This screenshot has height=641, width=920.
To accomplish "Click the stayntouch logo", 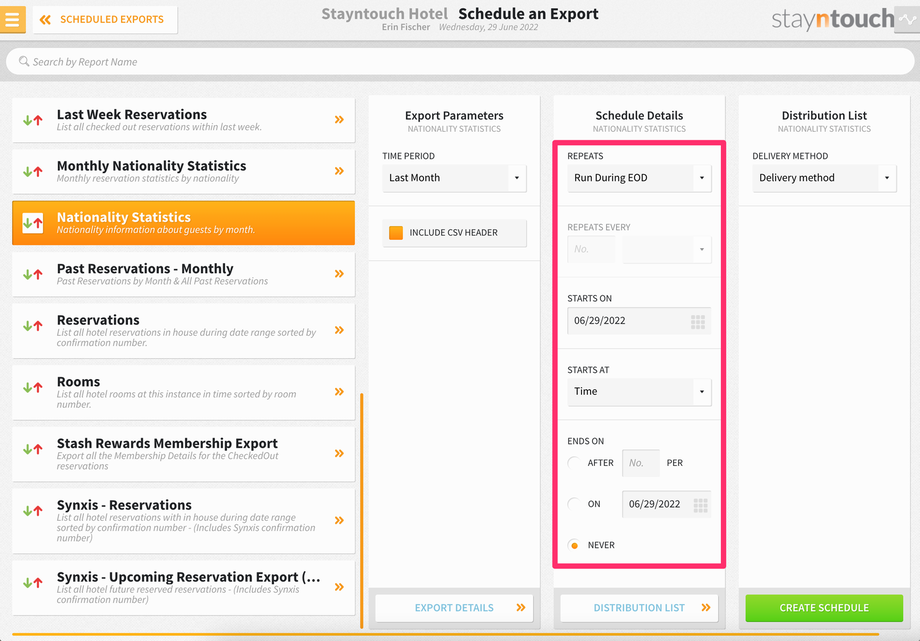I will pyautogui.click(x=832, y=20).
